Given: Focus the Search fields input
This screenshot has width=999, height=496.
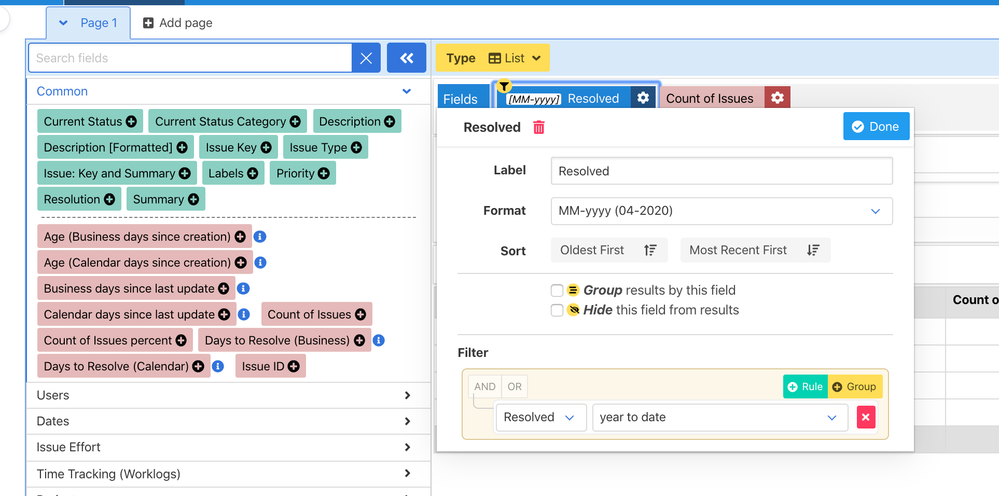Looking at the screenshot, I should point(190,58).
